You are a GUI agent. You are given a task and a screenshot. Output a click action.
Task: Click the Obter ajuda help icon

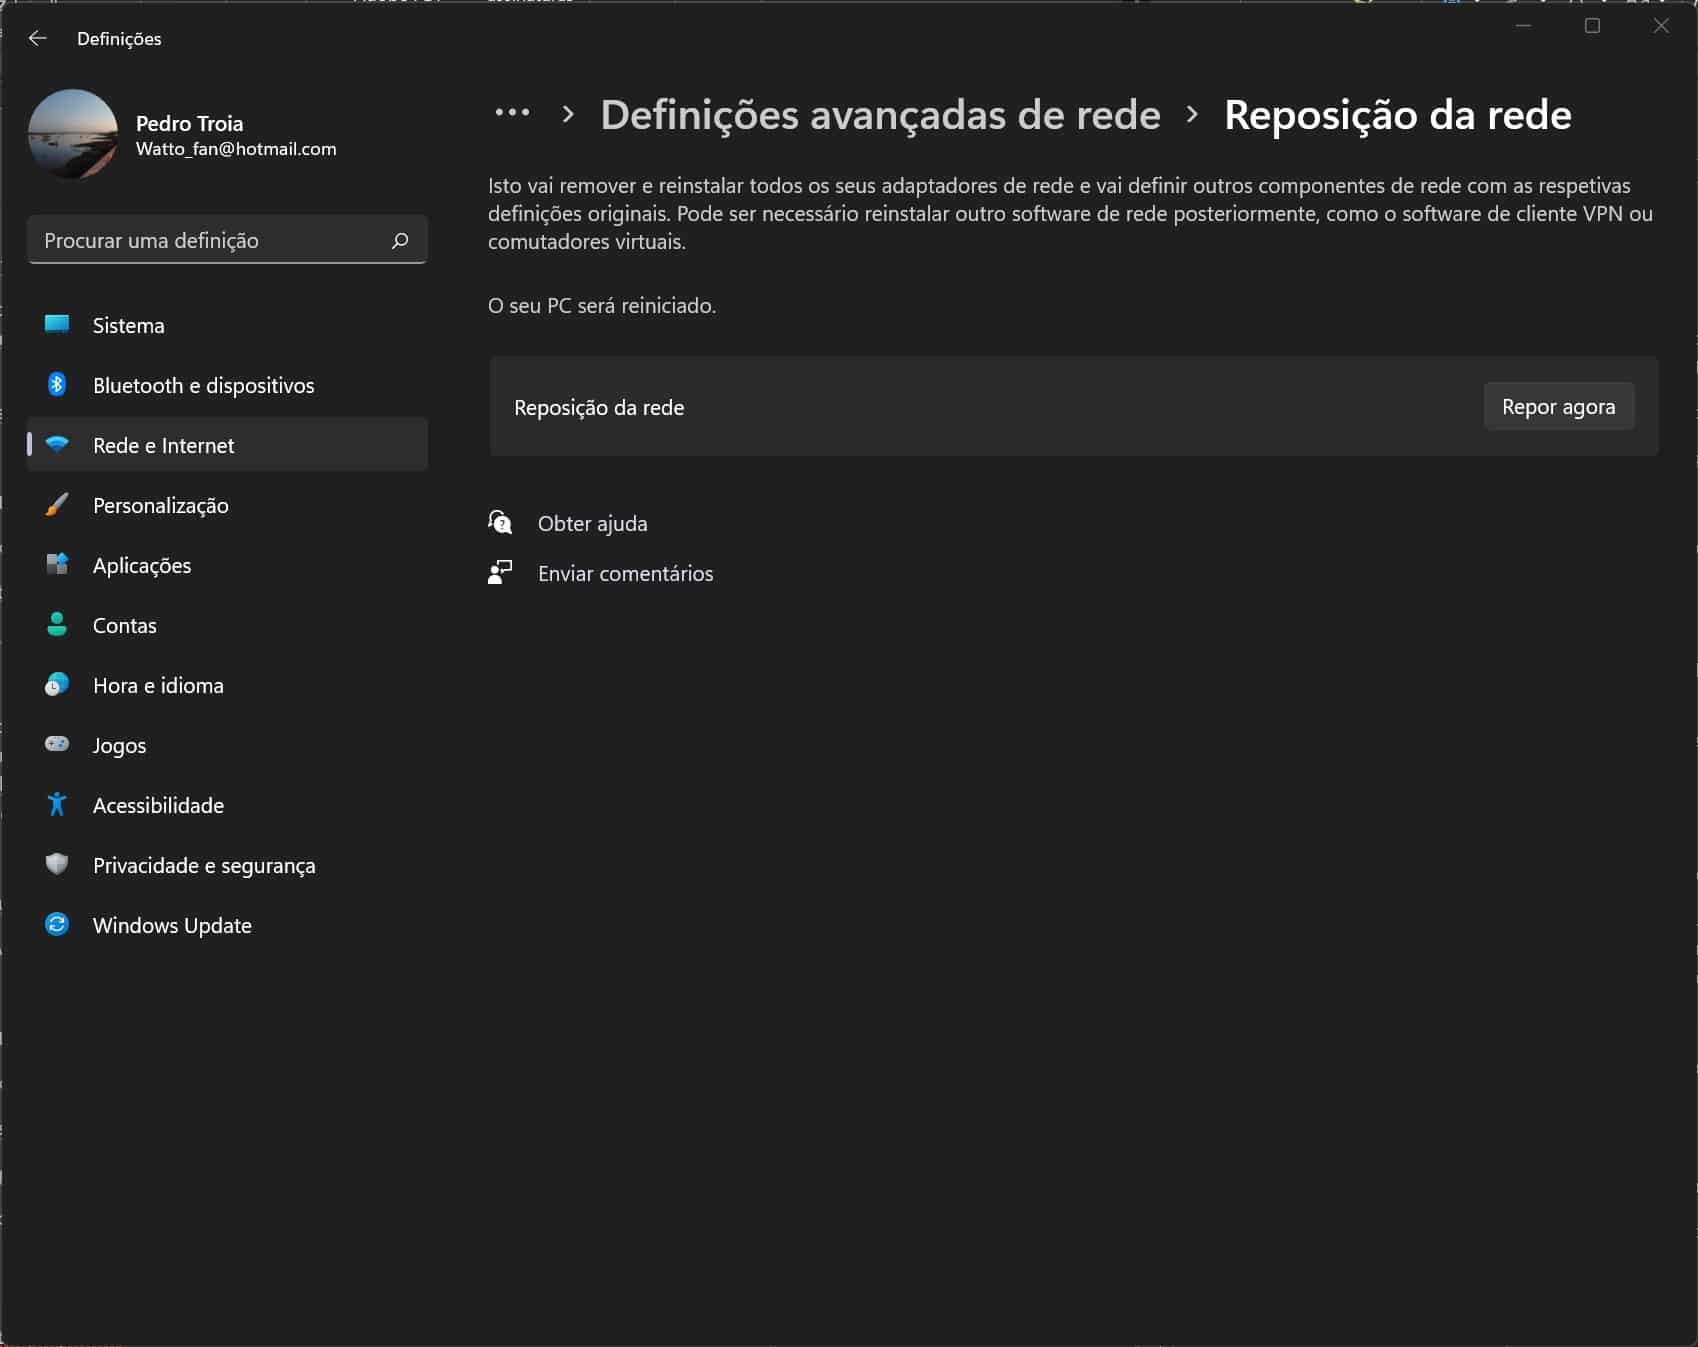pyautogui.click(x=500, y=522)
